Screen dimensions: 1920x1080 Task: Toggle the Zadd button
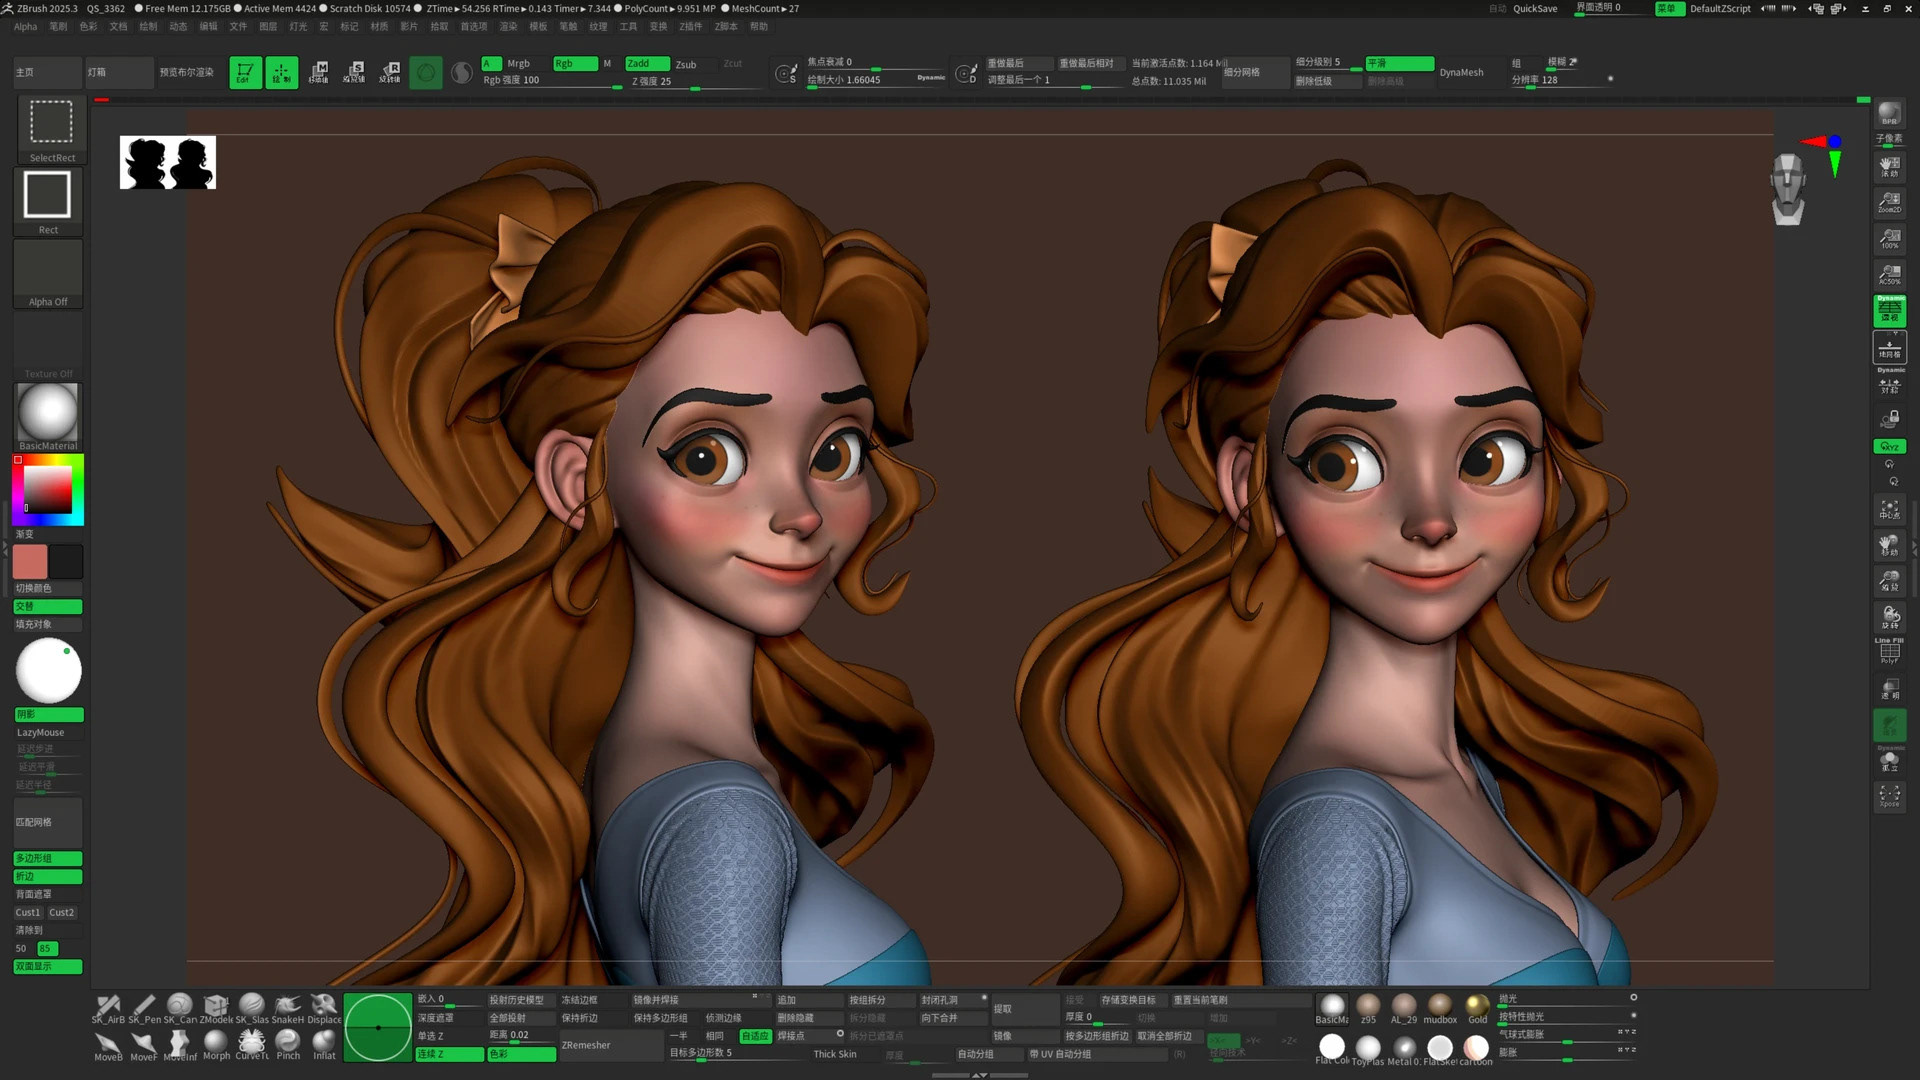[648, 63]
